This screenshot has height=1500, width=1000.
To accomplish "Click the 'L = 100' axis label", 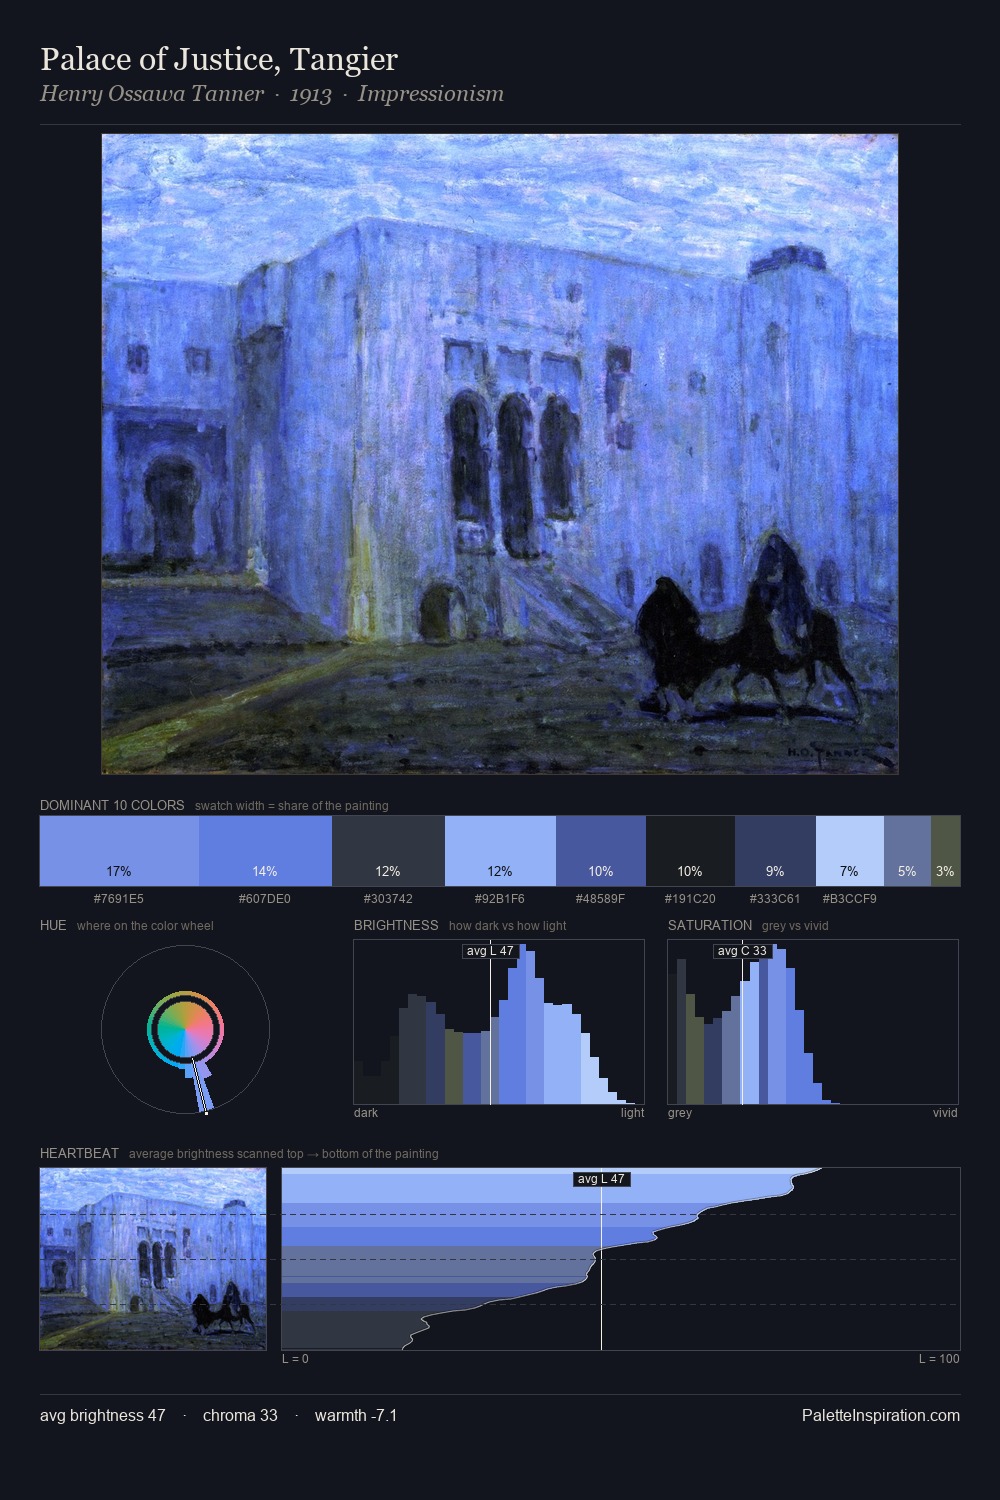I will pos(939,1359).
